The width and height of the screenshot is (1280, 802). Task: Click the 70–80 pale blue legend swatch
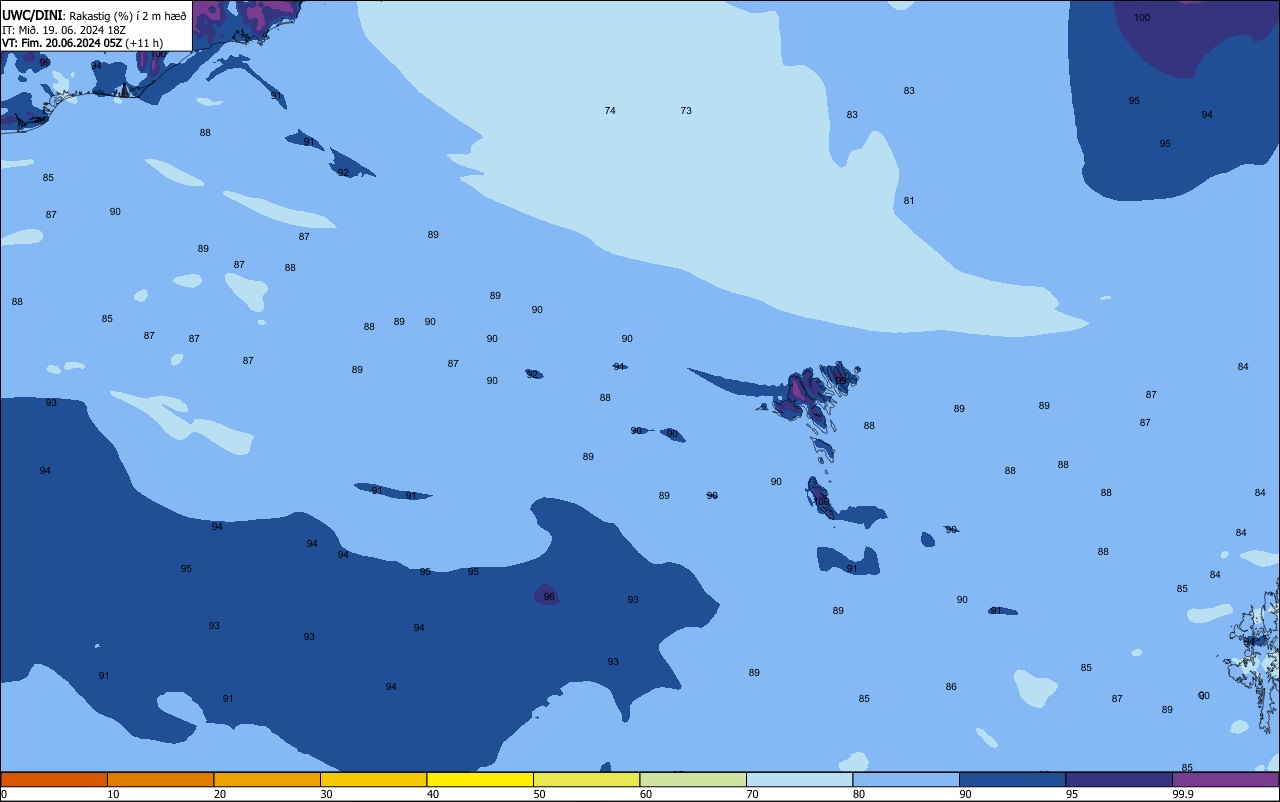coord(799,779)
